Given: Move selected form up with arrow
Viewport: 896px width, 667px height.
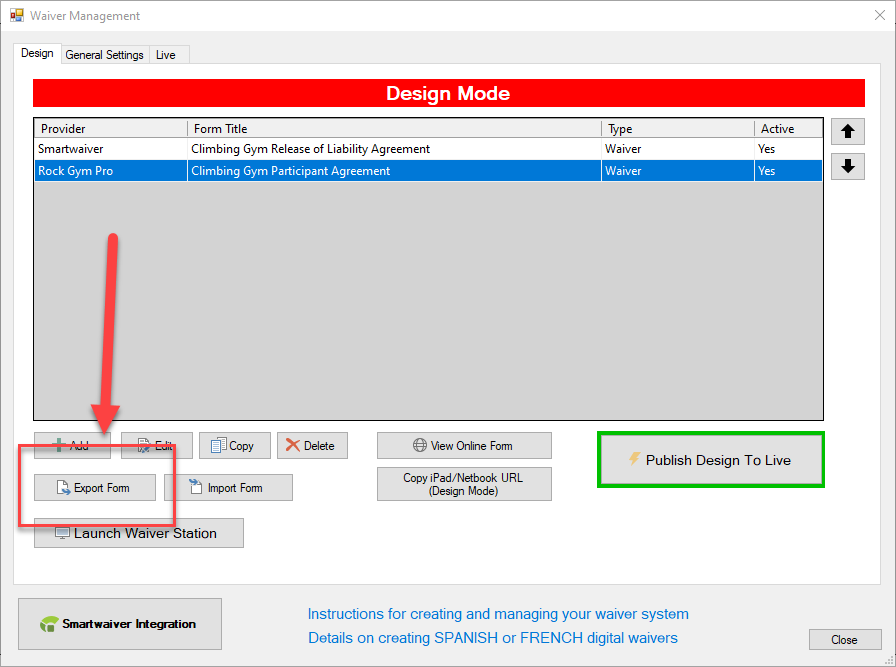Looking at the screenshot, I should tap(847, 131).
